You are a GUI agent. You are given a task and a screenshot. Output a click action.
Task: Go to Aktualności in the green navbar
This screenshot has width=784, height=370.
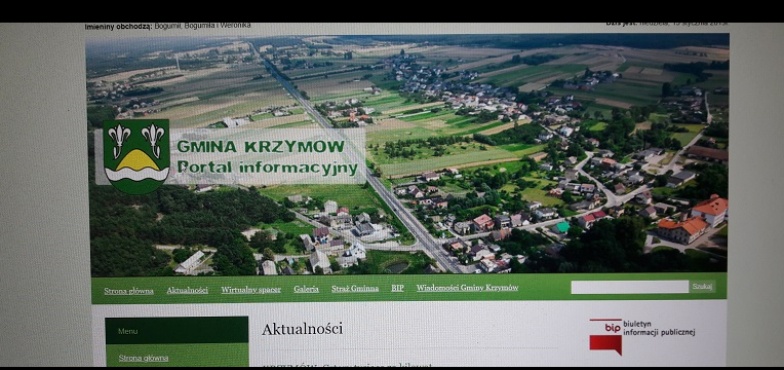point(187,290)
